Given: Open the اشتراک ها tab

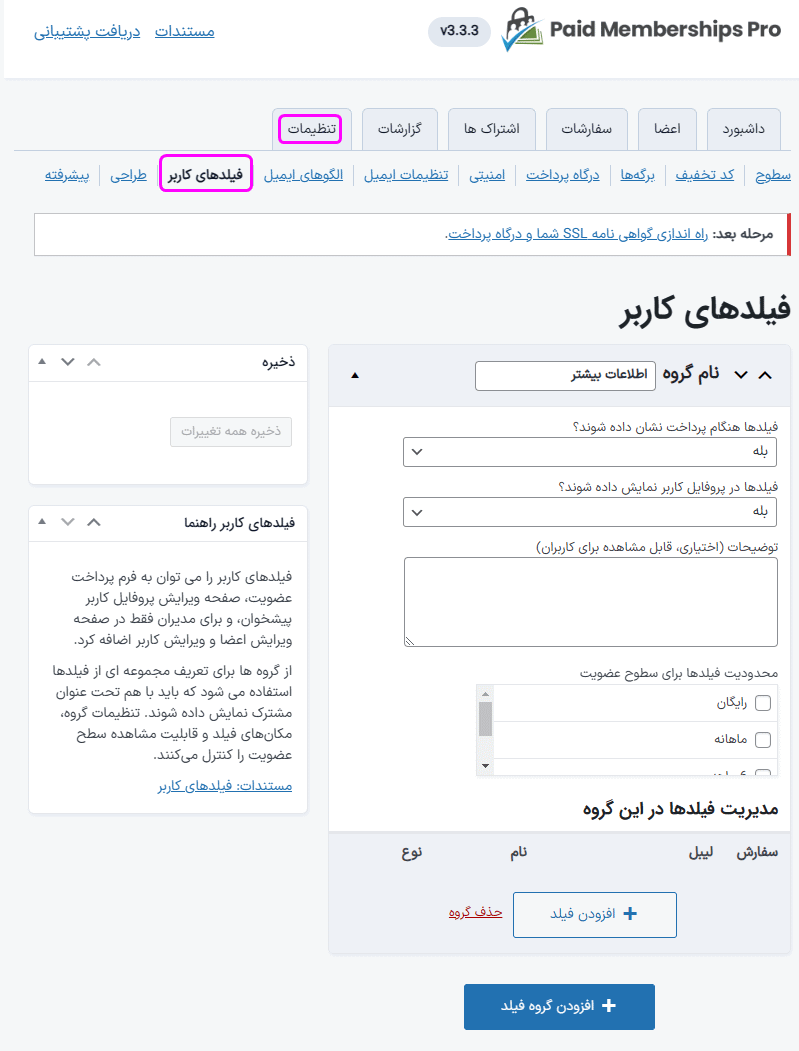Looking at the screenshot, I should [491, 129].
